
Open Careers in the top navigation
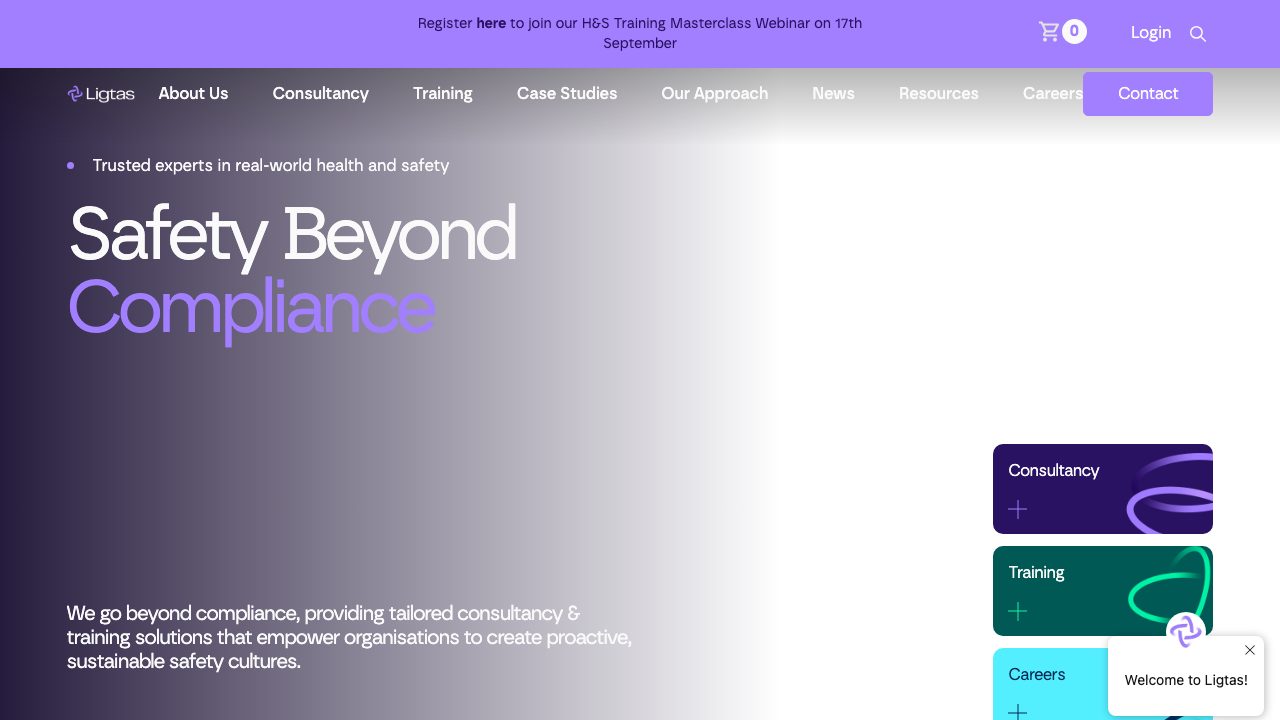click(1052, 93)
